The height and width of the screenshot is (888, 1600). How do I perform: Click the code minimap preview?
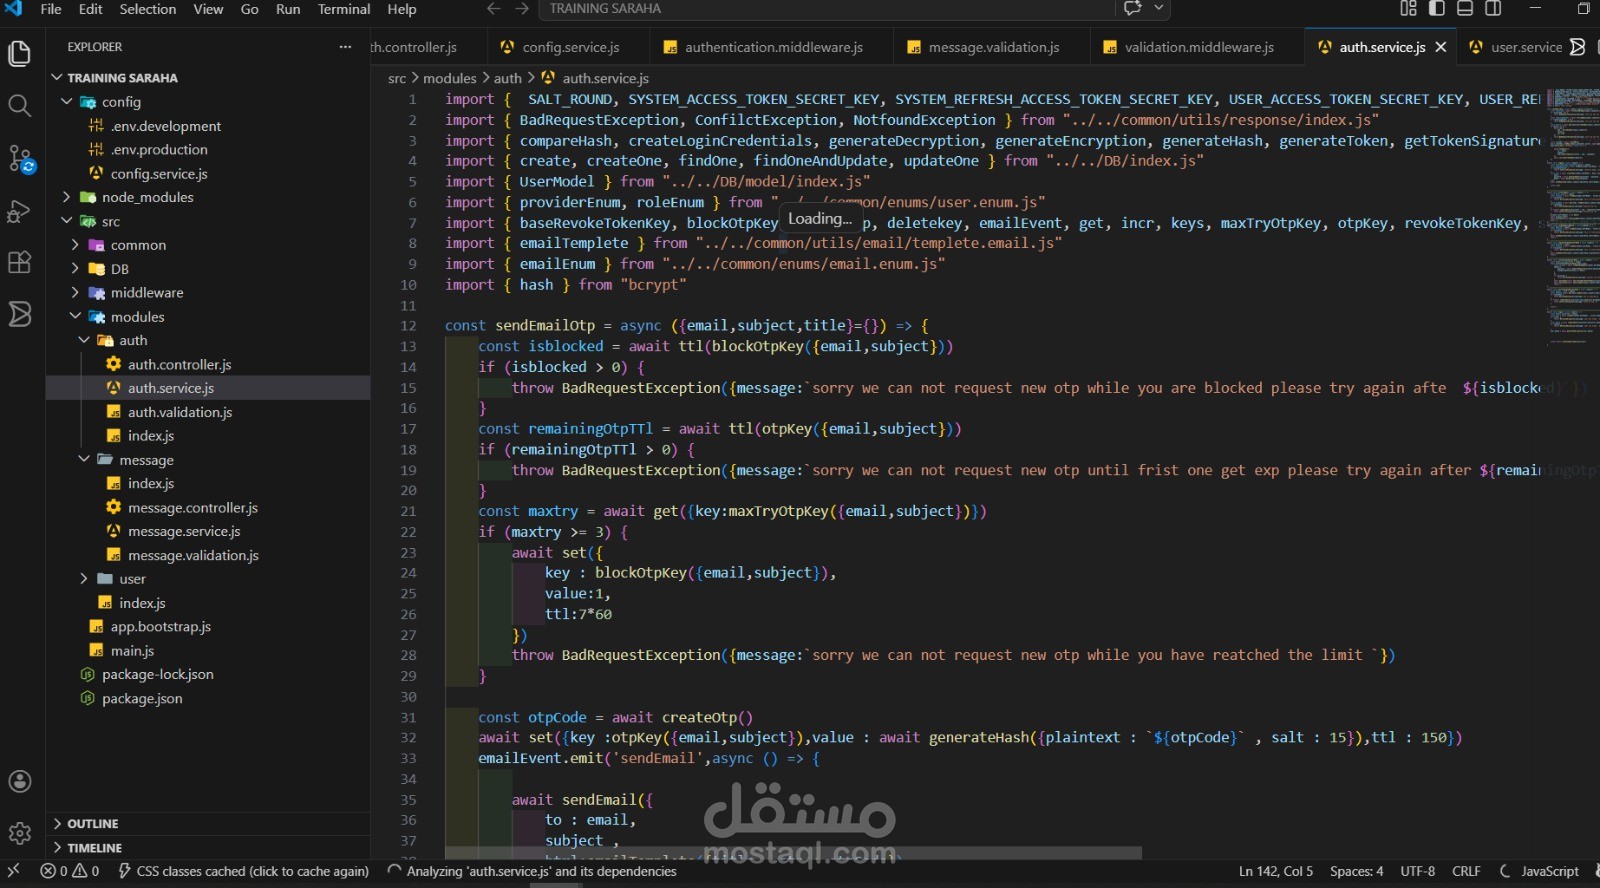1574,215
